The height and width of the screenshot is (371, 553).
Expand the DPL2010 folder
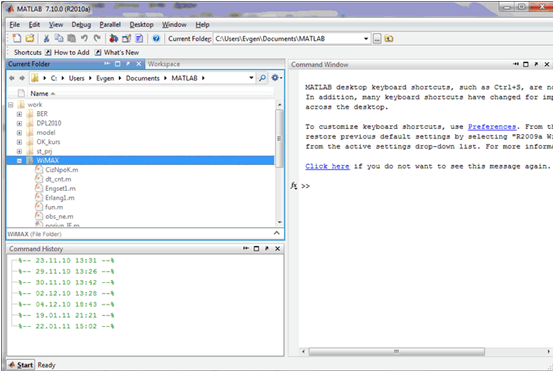[19, 123]
